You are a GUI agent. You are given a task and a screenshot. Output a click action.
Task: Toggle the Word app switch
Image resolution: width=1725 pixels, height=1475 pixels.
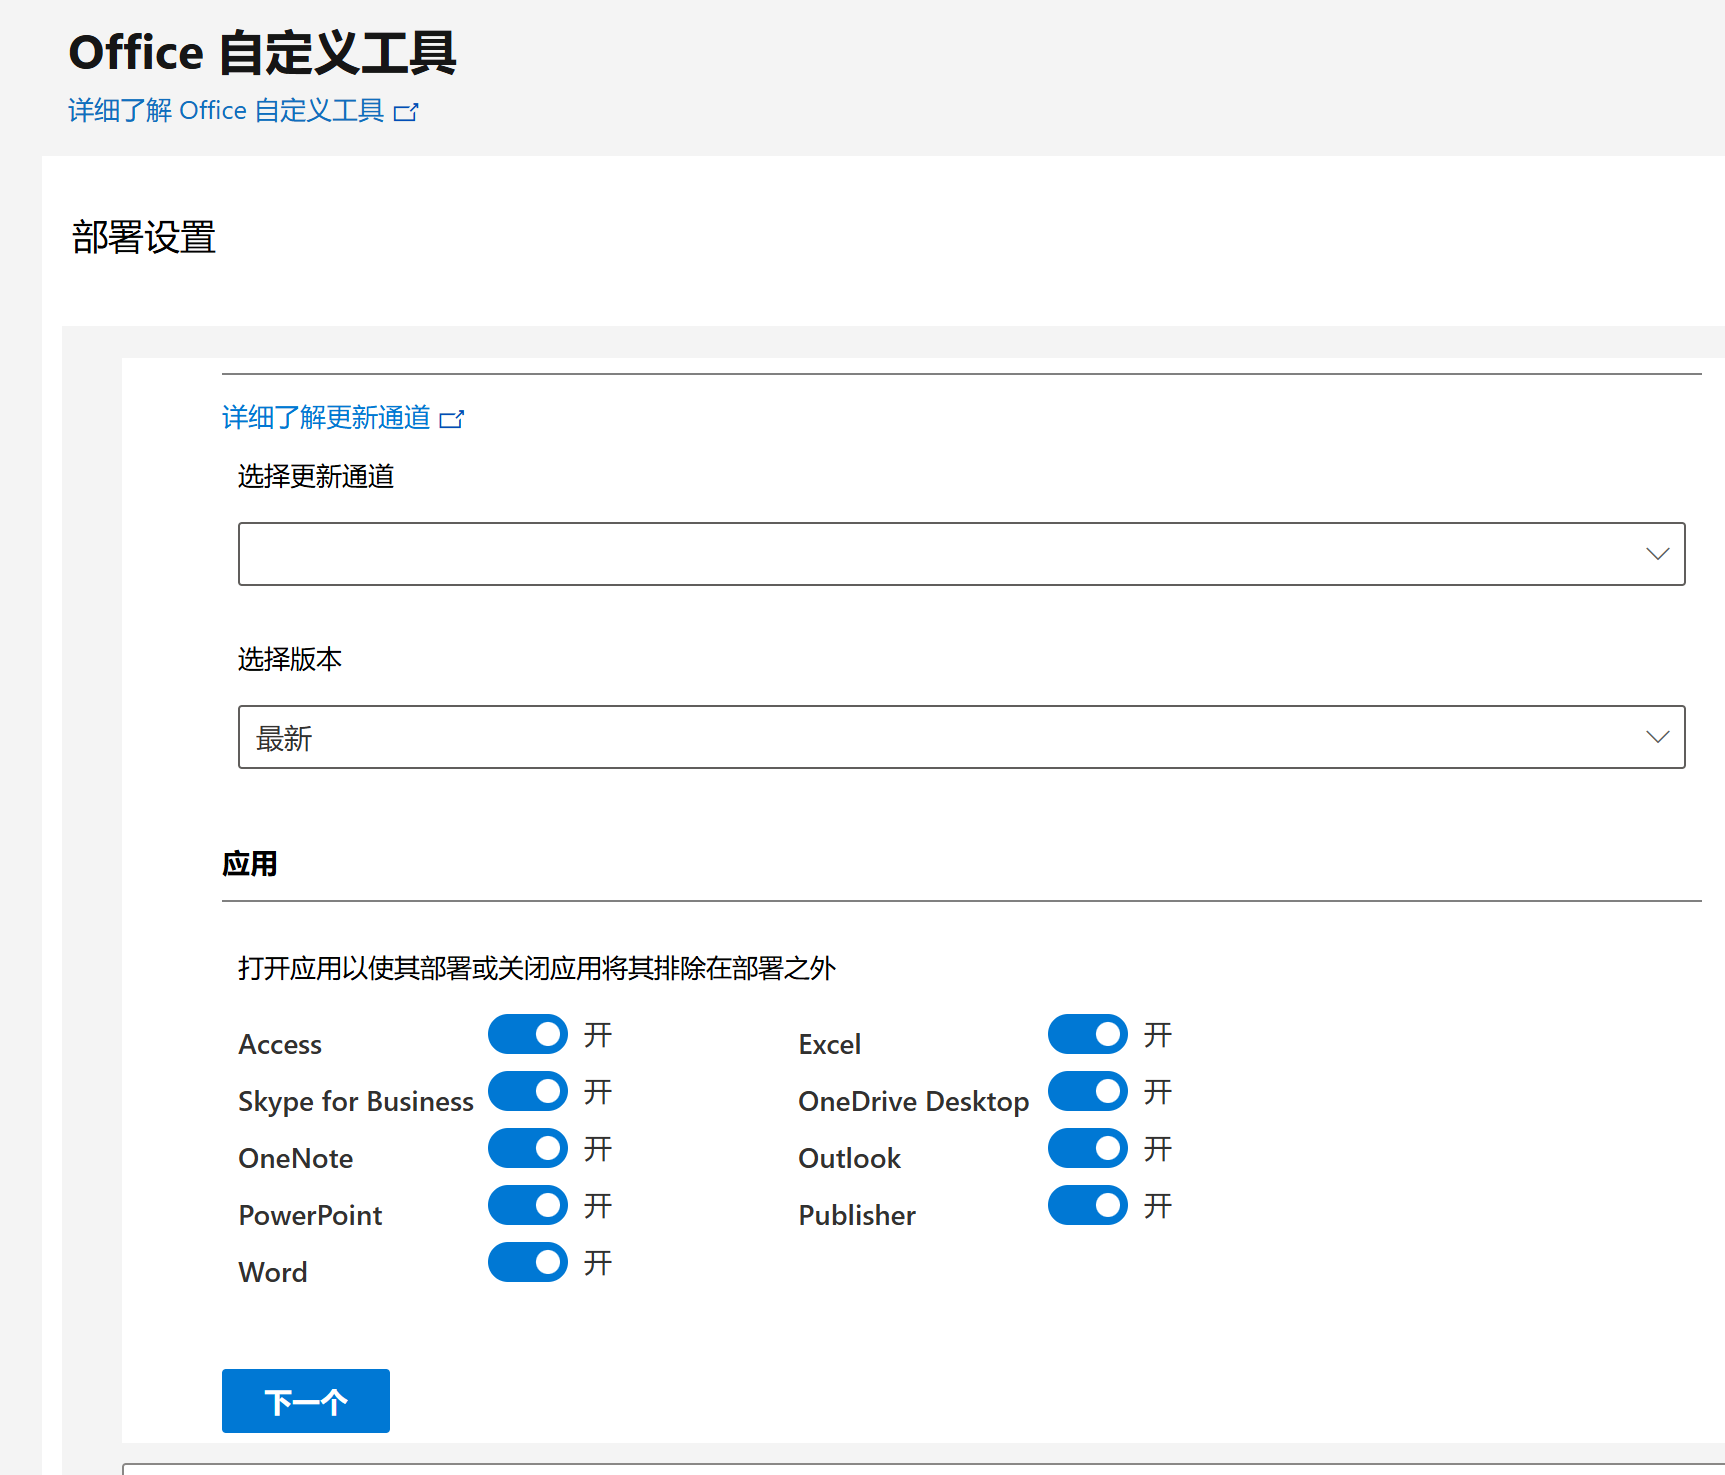[x=527, y=1262]
